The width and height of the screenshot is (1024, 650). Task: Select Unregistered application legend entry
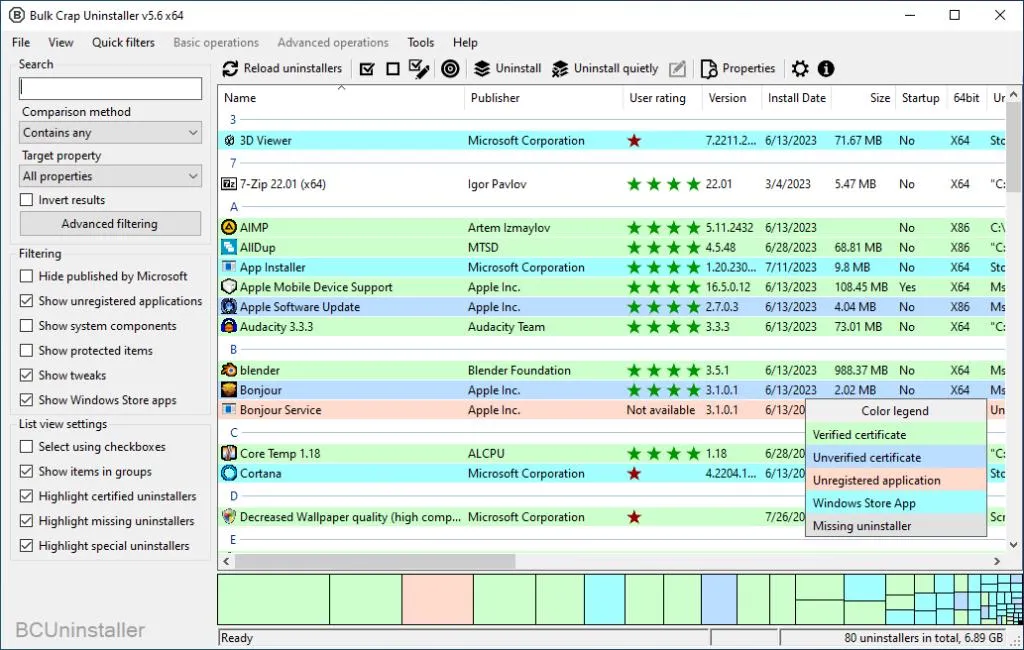click(x=895, y=480)
